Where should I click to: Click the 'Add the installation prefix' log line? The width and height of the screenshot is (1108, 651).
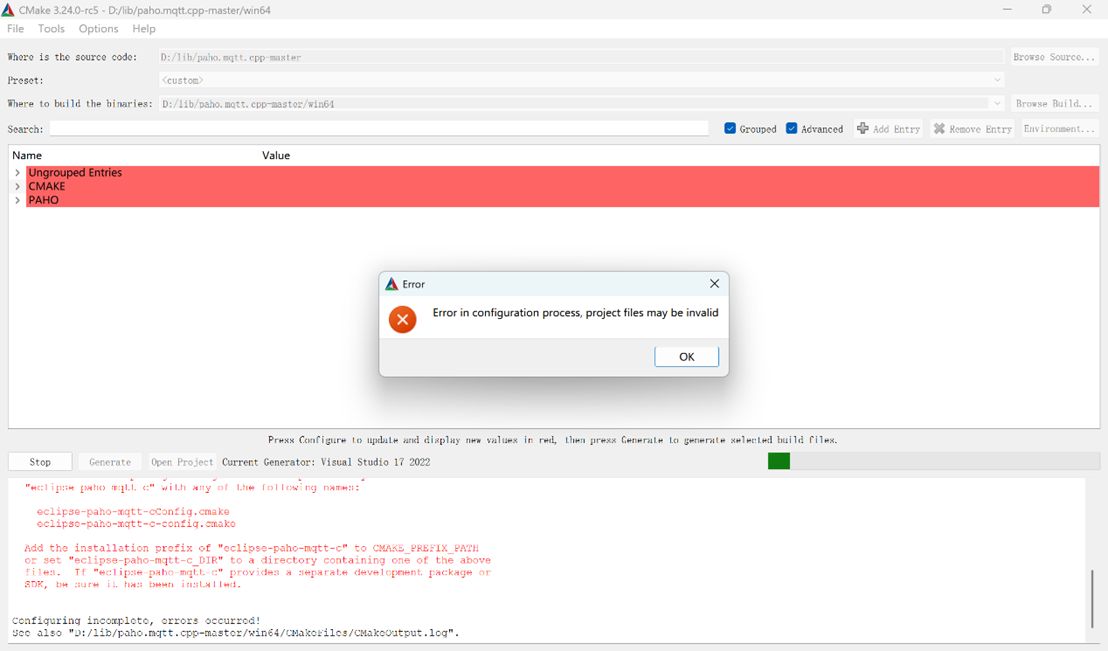click(251, 548)
